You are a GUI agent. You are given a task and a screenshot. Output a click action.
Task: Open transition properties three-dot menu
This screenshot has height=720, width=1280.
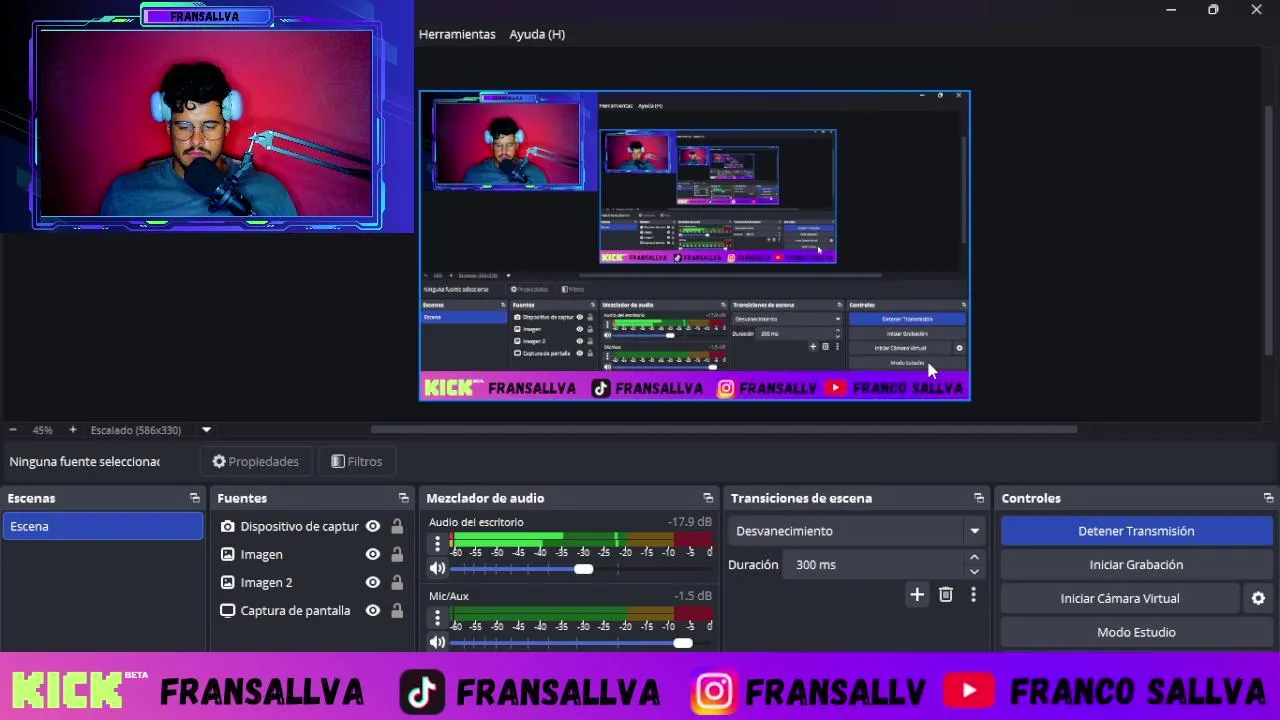pos(973,595)
